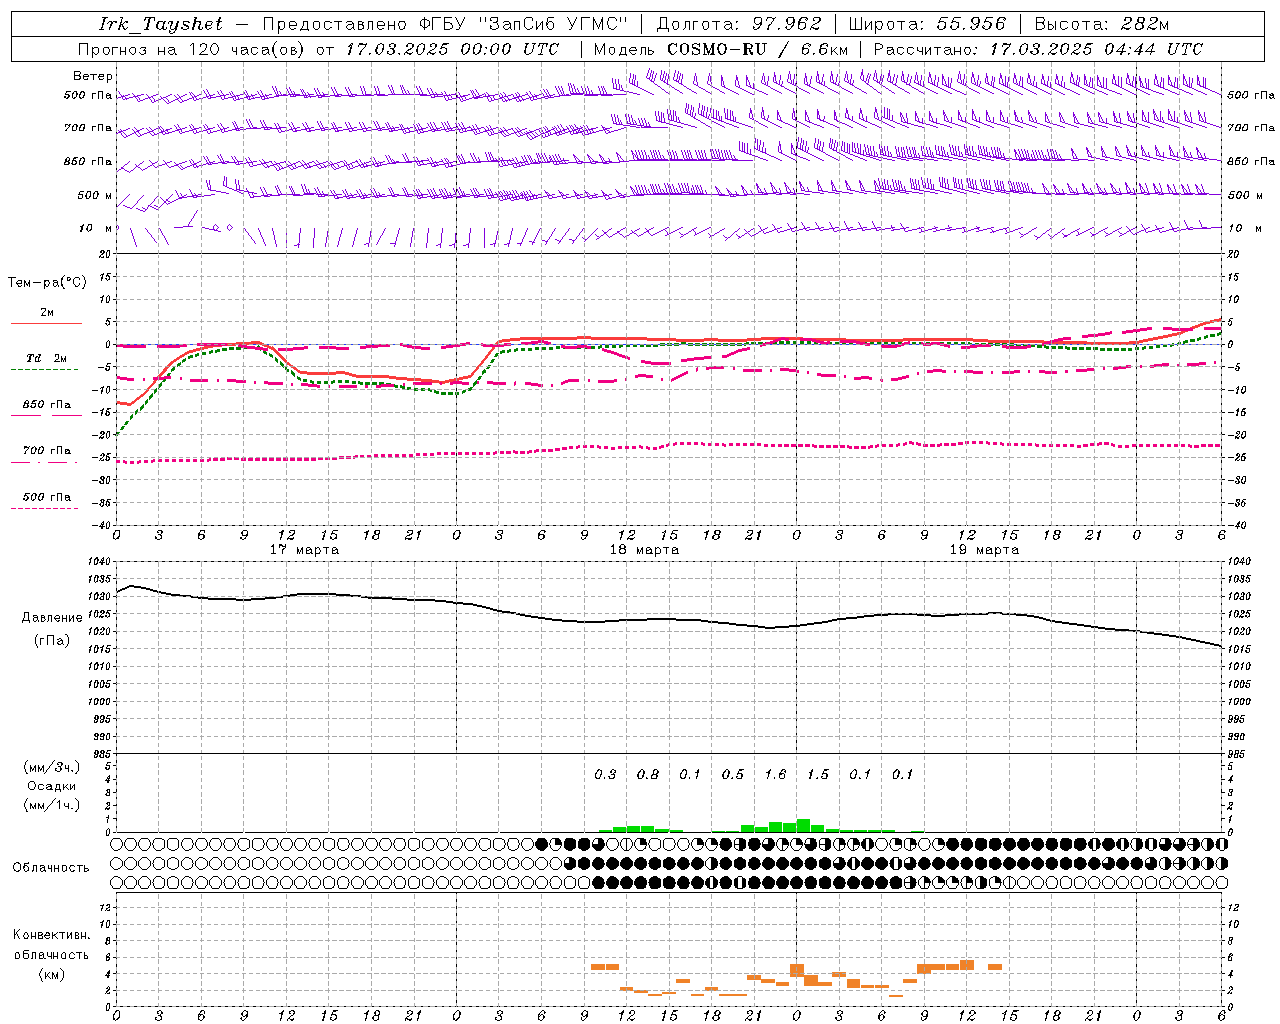Click the 19 марта date label
The image size is (1280, 1024).
(x=984, y=550)
